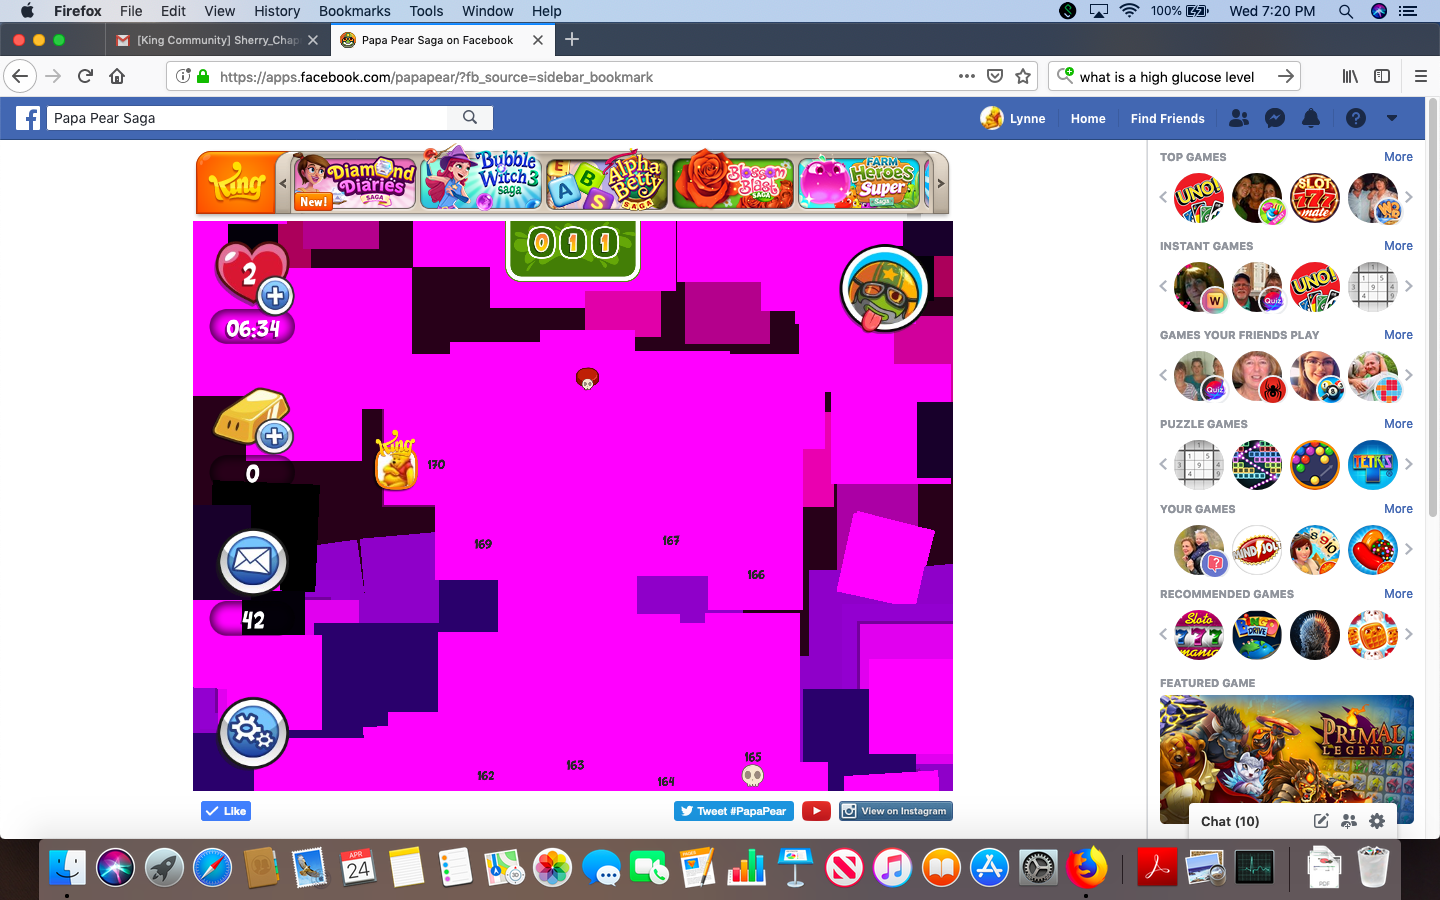
Task: Open Bubble Witch 3 Saga banner
Action: click(x=481, y=180)
